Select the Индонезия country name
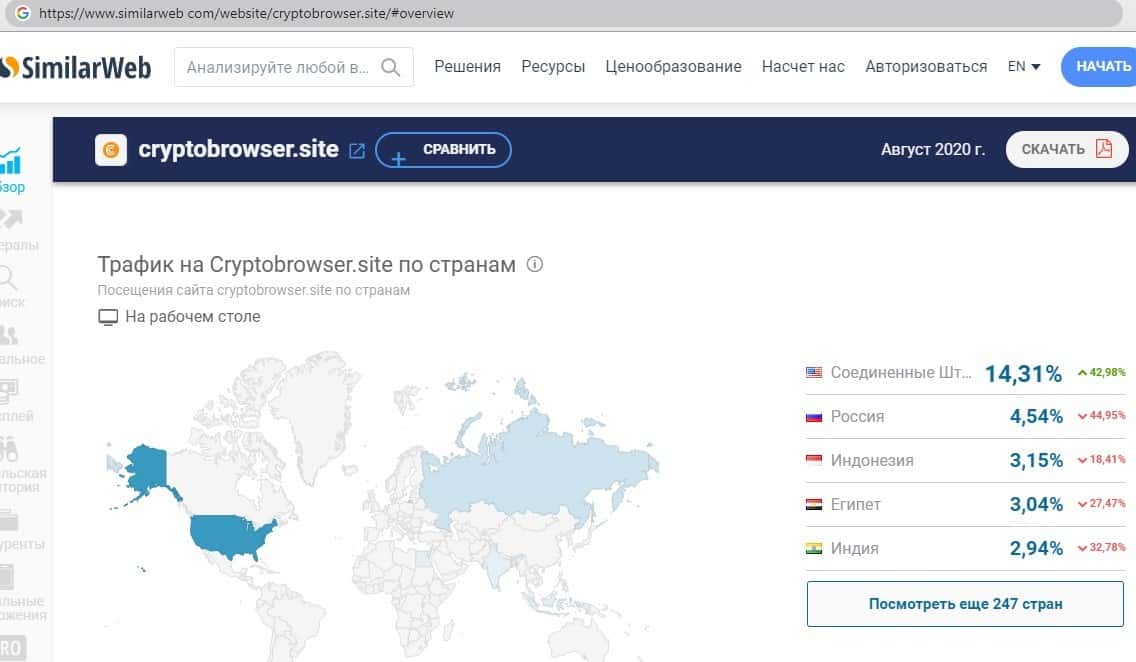Viewport: 1136px width, 662px height. coord(872,461)
